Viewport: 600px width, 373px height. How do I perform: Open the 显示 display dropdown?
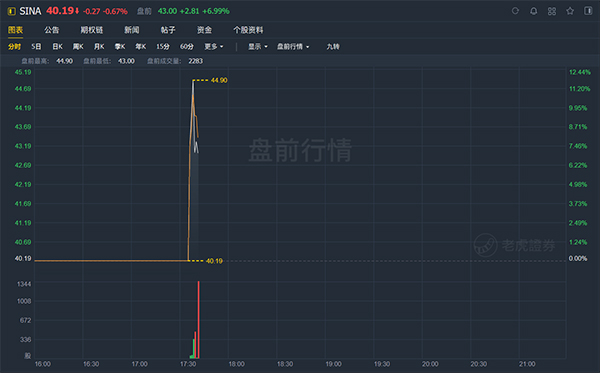click(258, 47)
